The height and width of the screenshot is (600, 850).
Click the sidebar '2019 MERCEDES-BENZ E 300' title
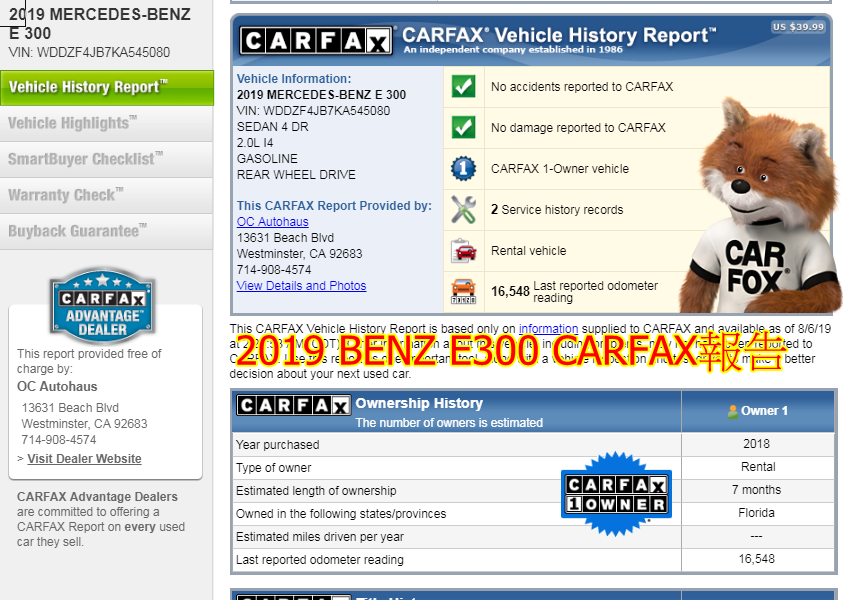(100, 24)
